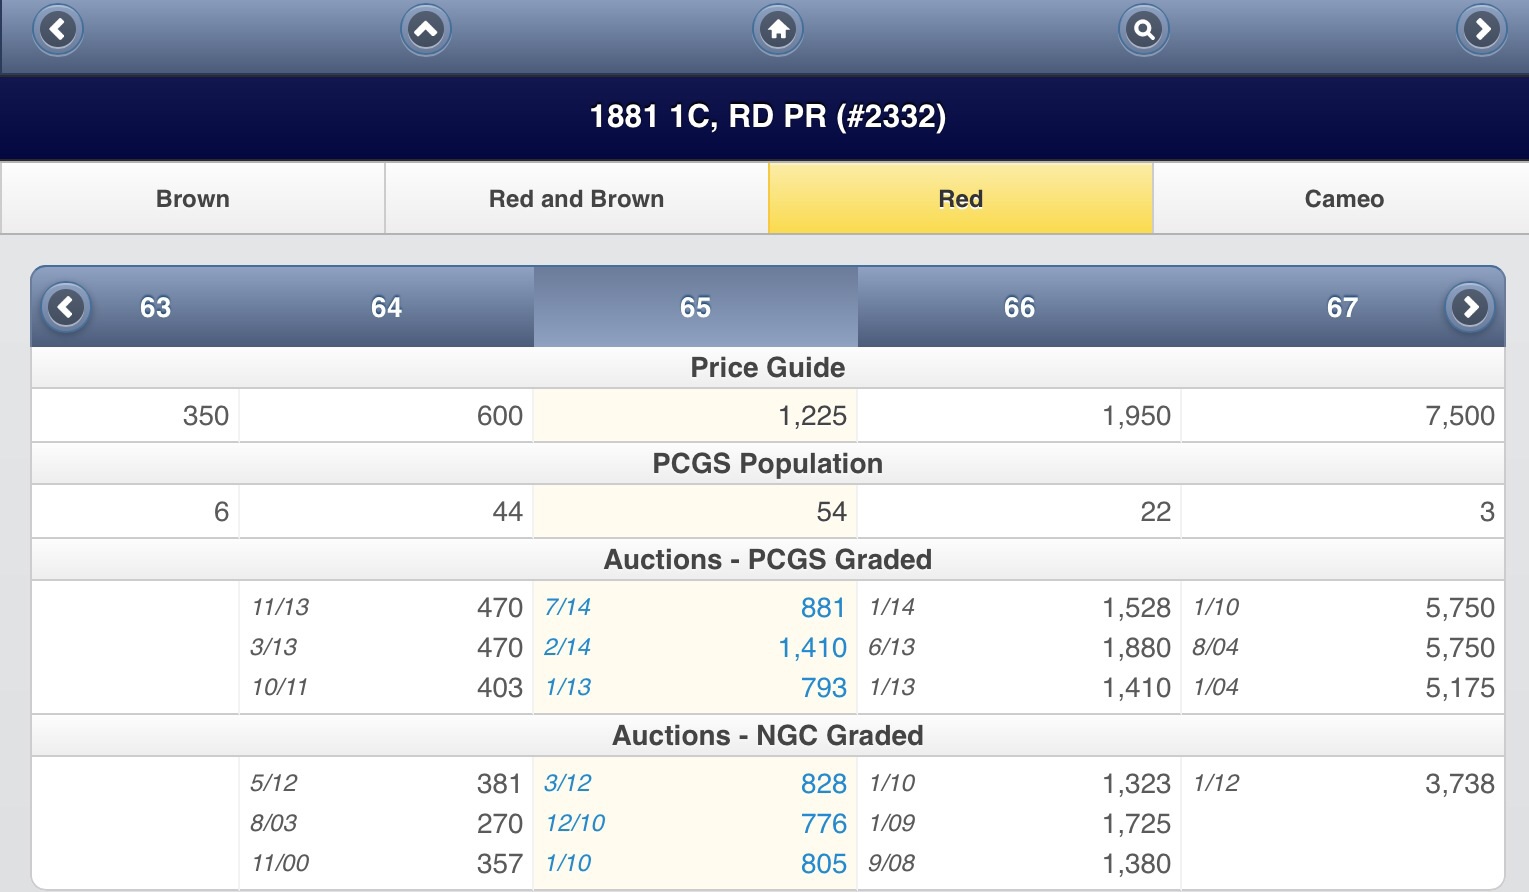This screenshot has height=892, width=1529.
Task: Switch to the Red and Brown tab
Action: [x=576, y=198]
